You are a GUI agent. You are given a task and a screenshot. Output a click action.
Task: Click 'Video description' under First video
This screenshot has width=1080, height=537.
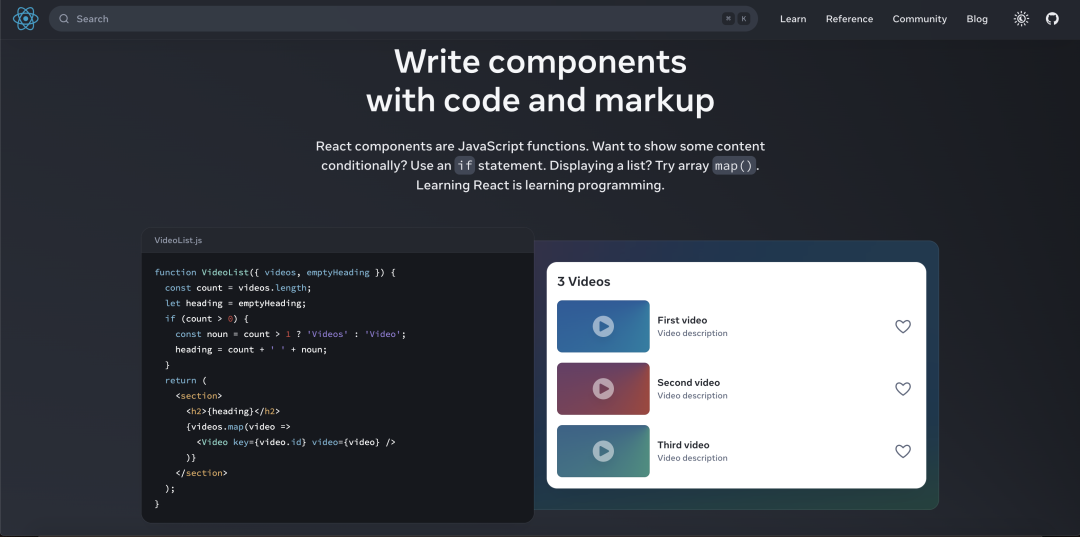(x=692, y=333)
